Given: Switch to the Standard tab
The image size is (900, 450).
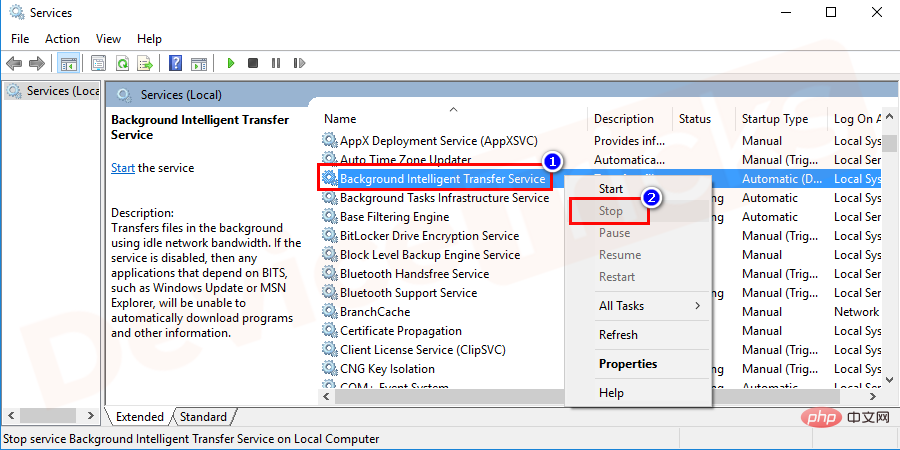Looking at the screenshot, I should (x=203, y=416).
